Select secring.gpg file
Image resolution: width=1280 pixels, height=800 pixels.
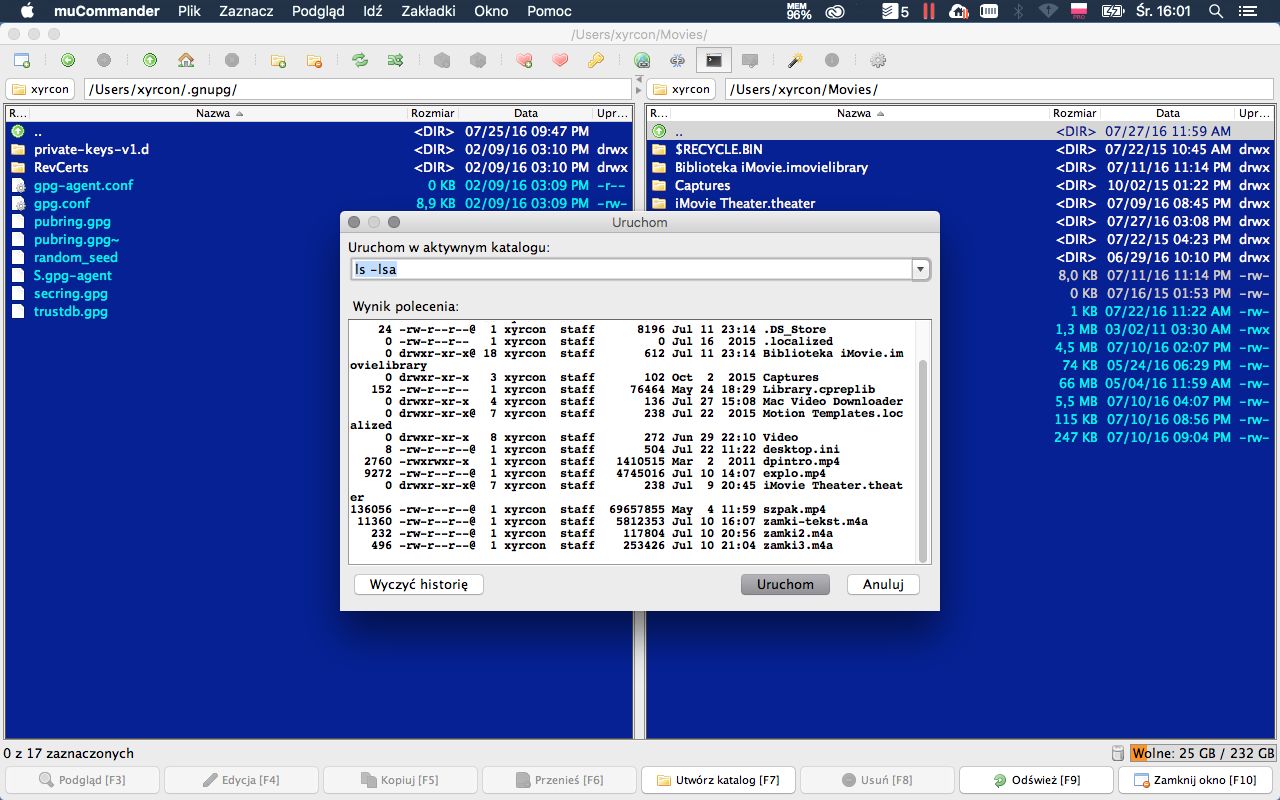click(70, 293)
